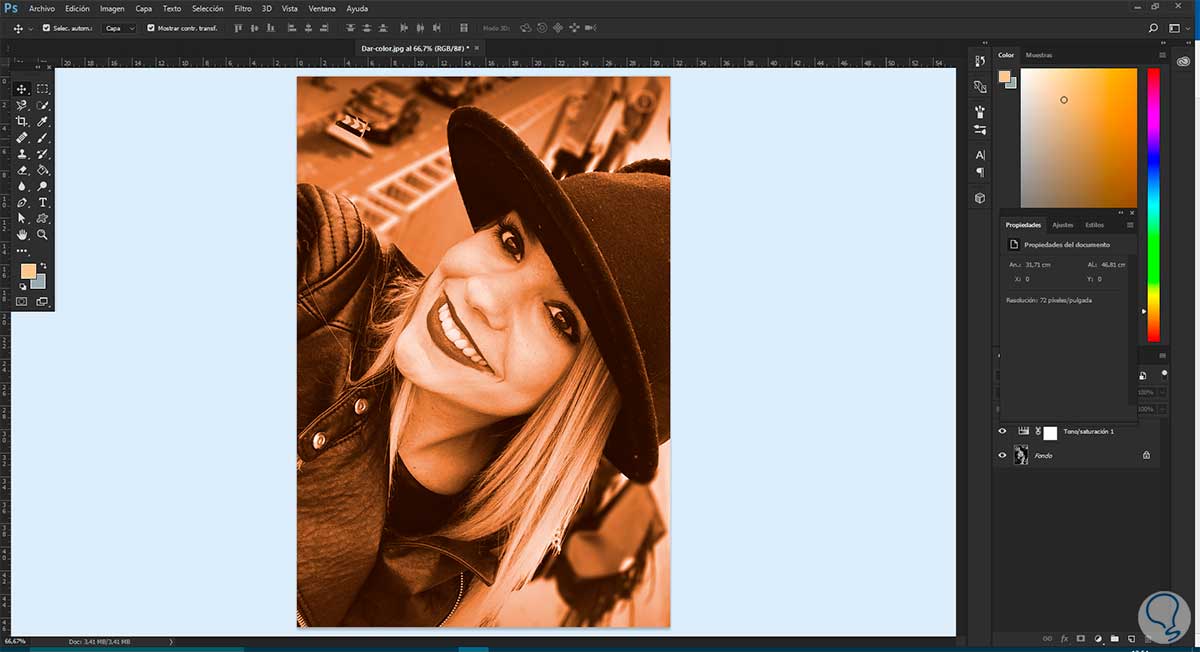Open the Capa auto-select dropdown

[x=119, y=28]
